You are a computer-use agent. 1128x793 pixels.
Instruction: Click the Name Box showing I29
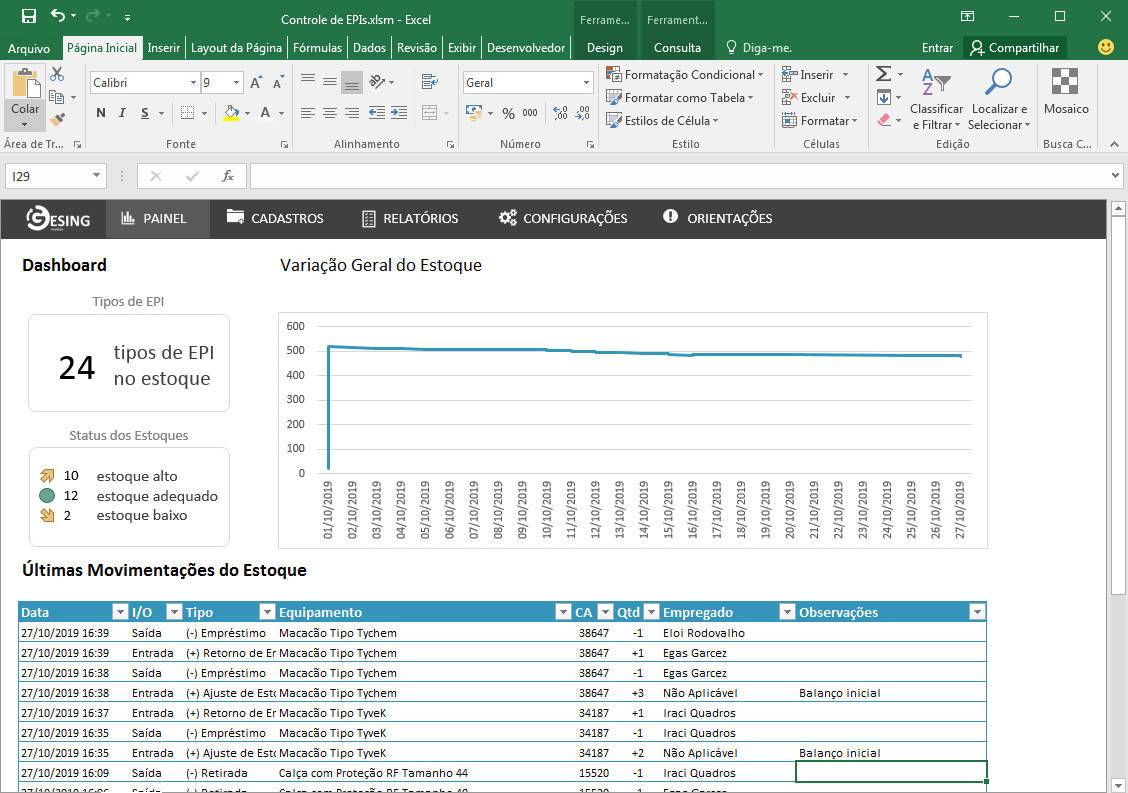pos(45,176)
